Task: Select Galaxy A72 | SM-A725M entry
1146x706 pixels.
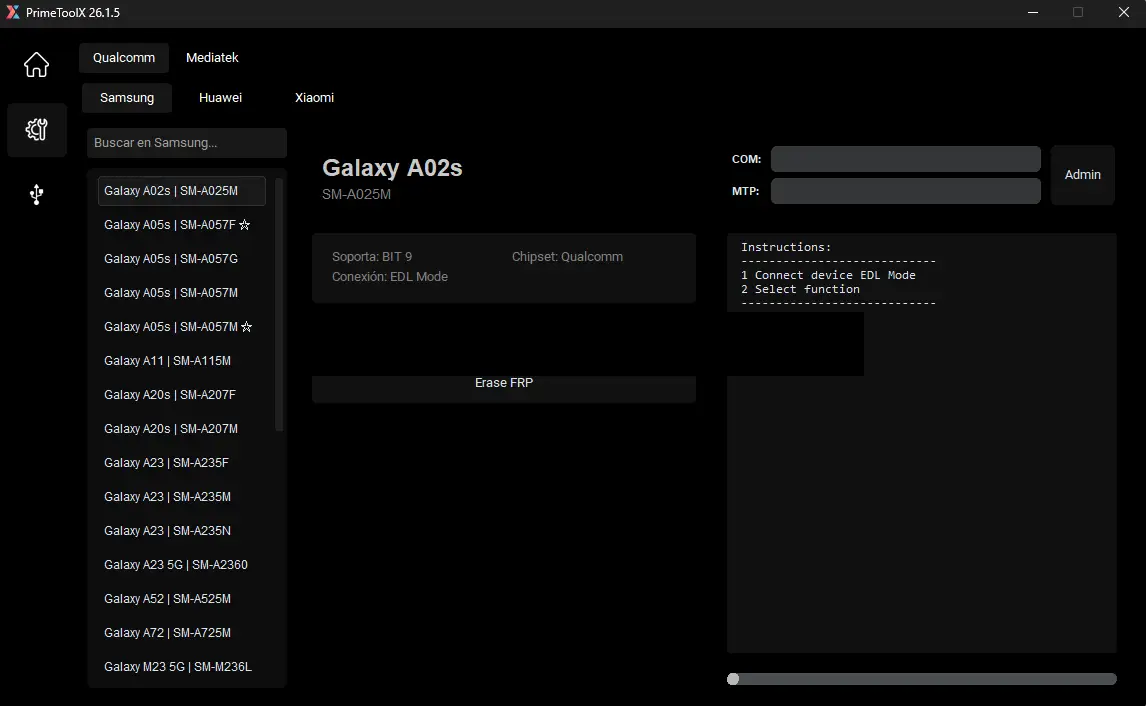Action: pyautogui.click(x=181, y=633)
